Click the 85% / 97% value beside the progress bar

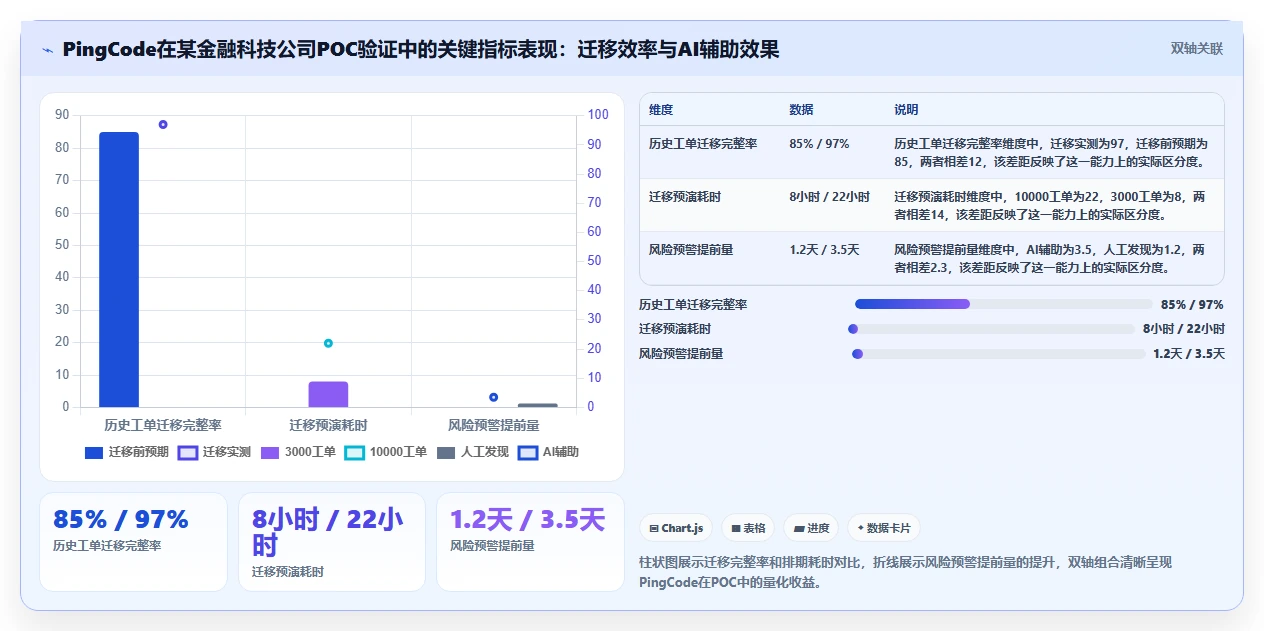pos(1192,305)
